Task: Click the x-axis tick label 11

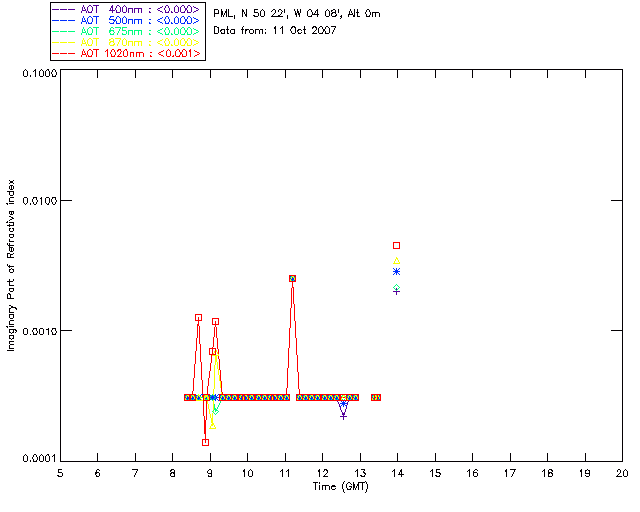Action: pos(285,473)
